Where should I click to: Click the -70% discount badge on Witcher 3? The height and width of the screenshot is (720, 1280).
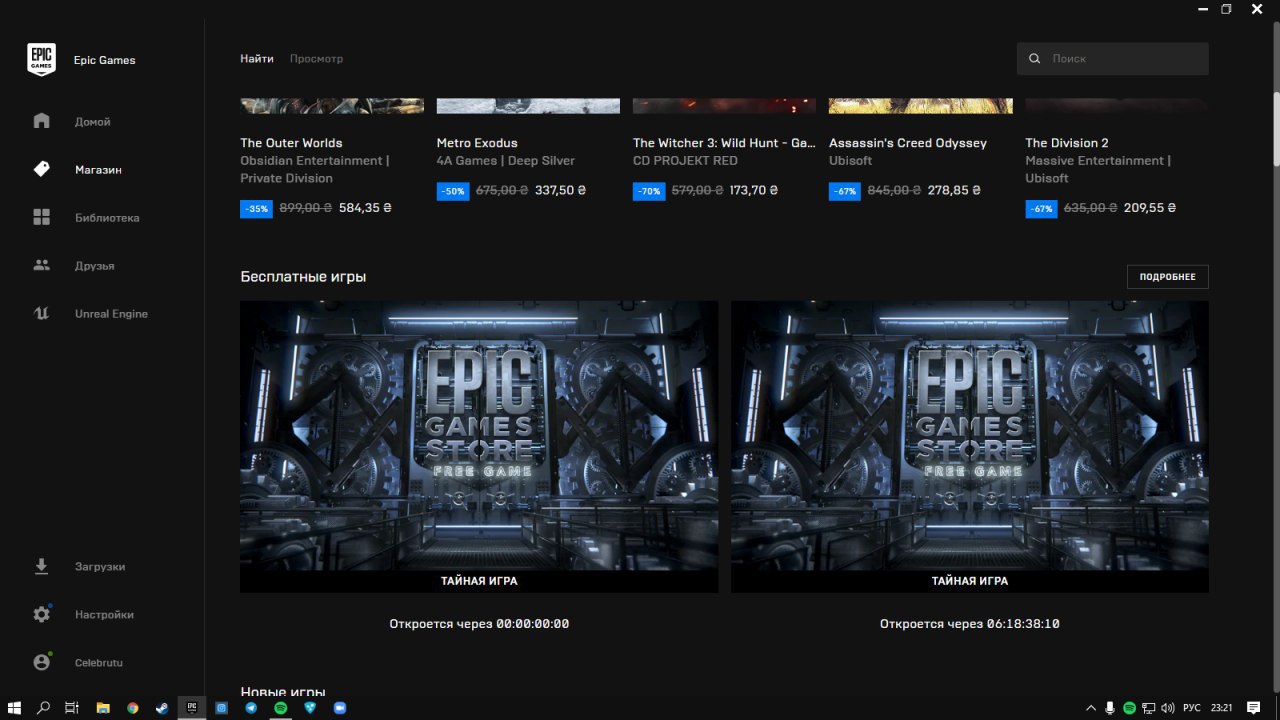pos(649,191)
